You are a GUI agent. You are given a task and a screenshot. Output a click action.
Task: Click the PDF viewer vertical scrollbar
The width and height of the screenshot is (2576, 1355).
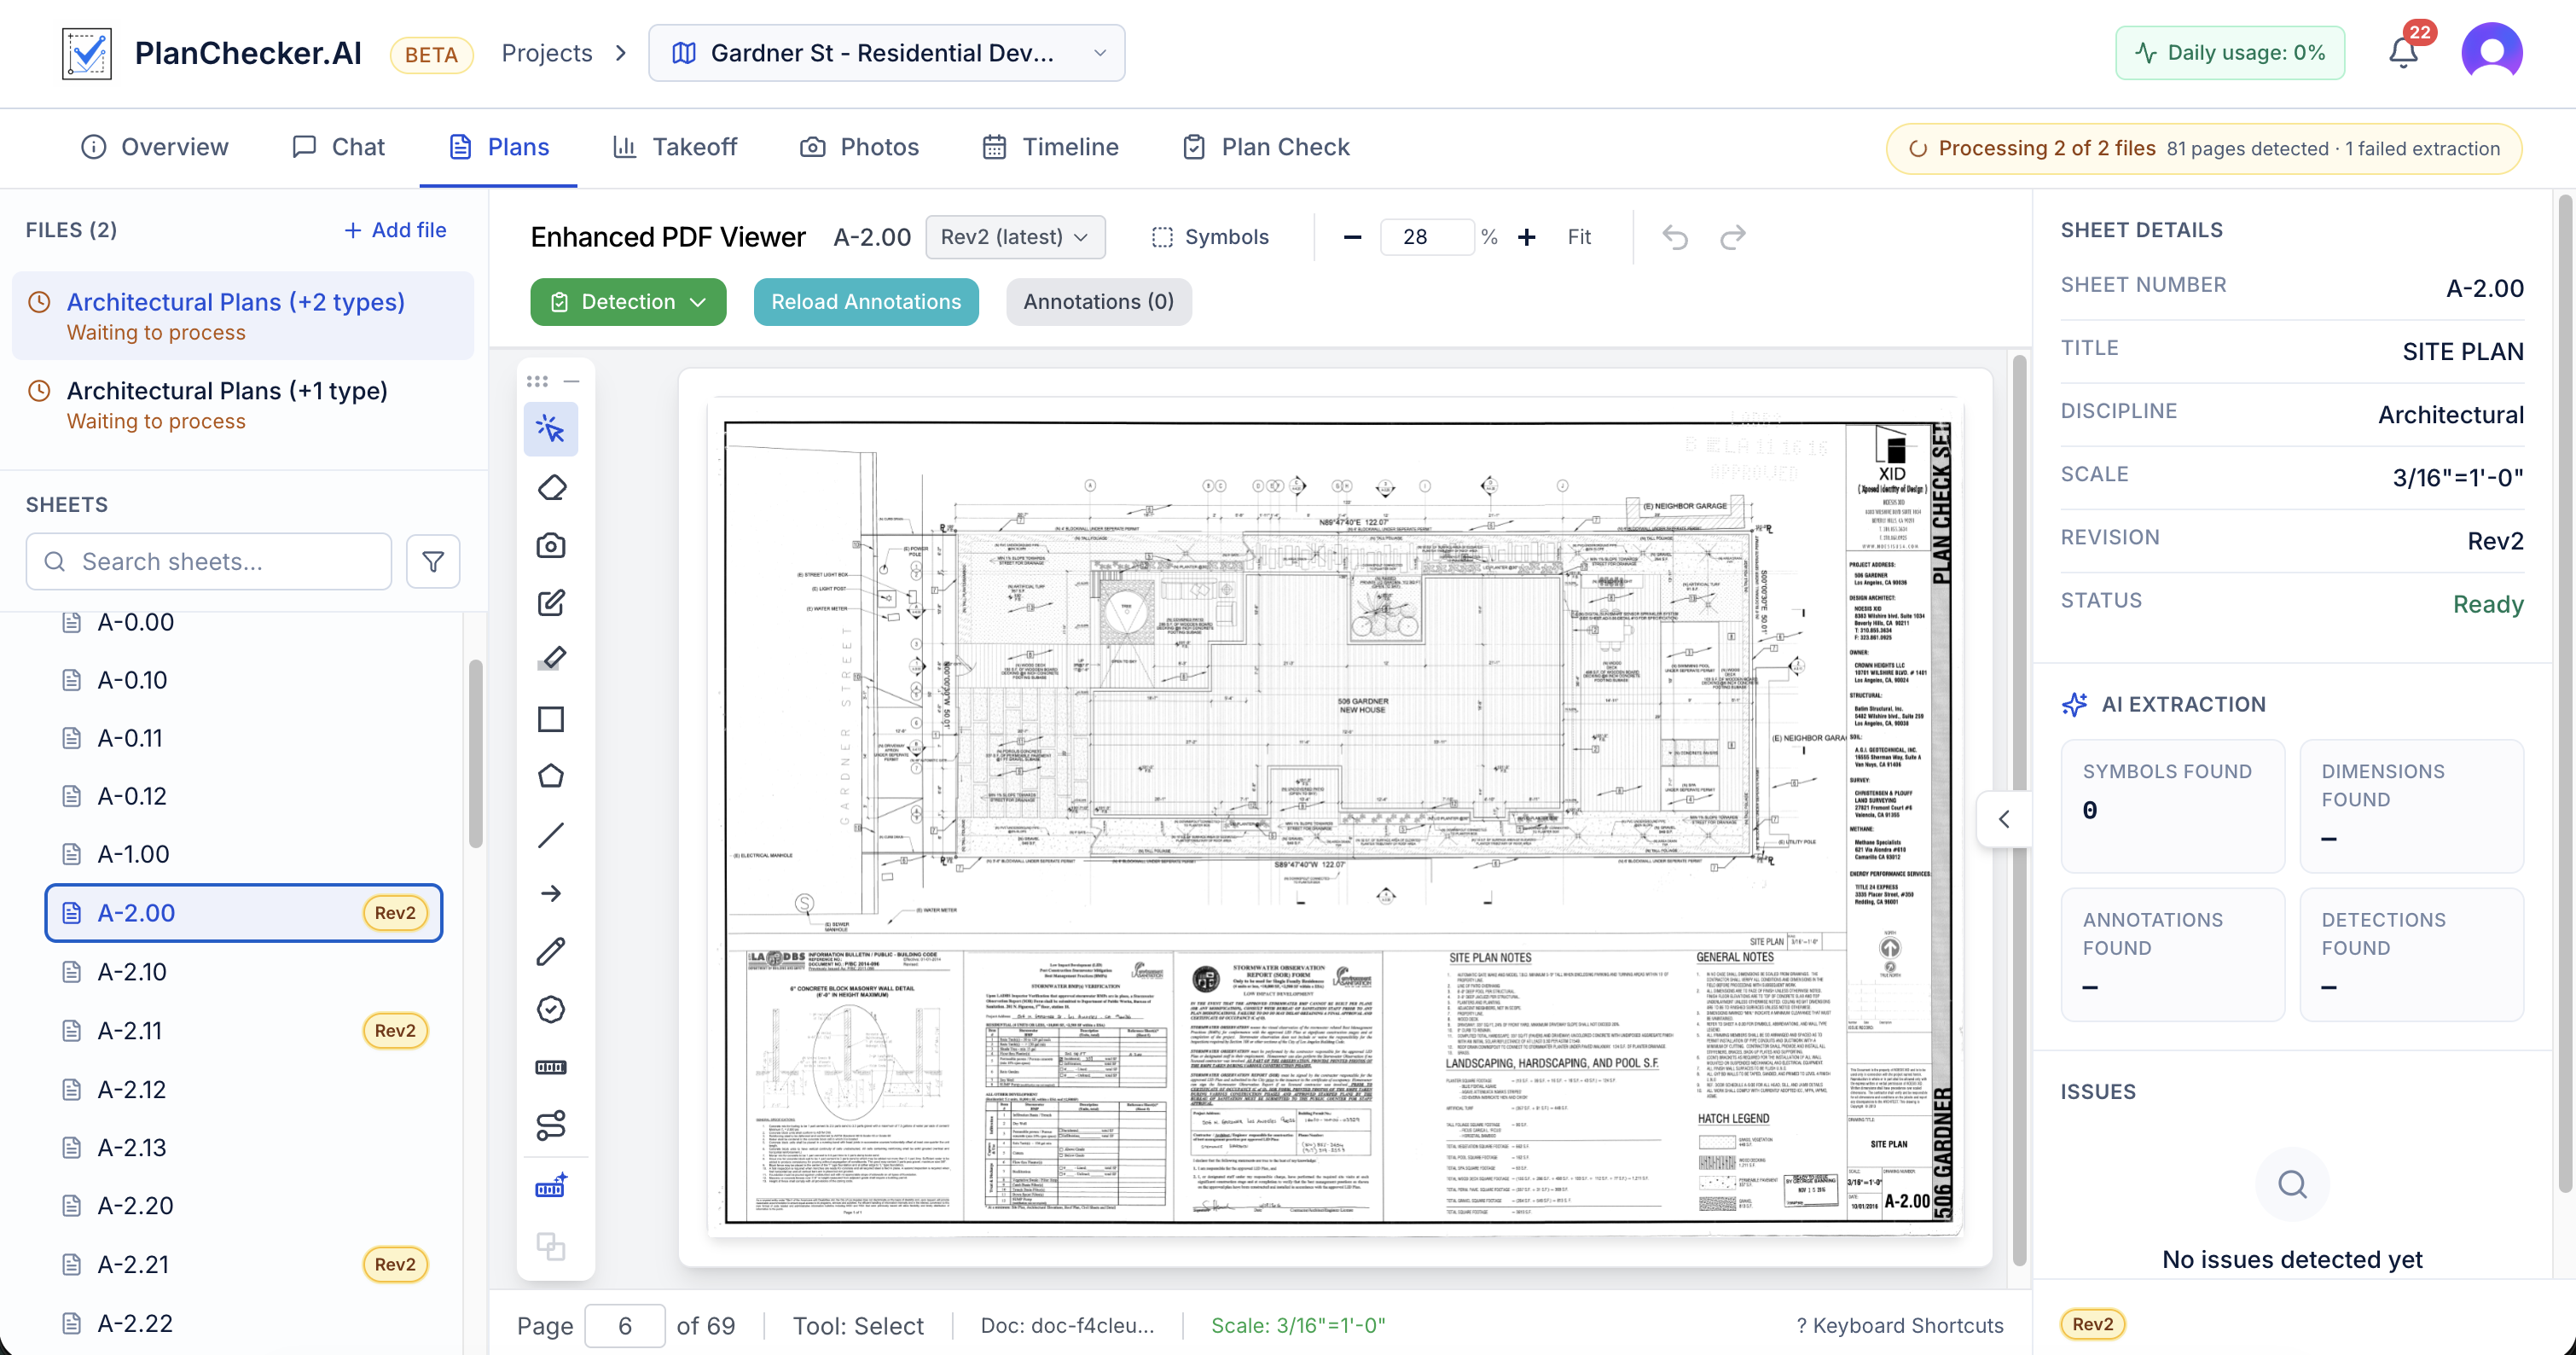2019,808
